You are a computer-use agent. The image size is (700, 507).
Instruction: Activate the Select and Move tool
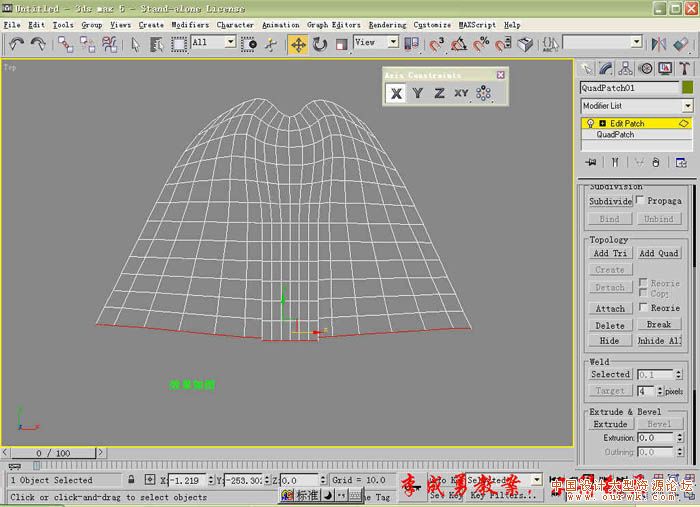click(298, 45)
